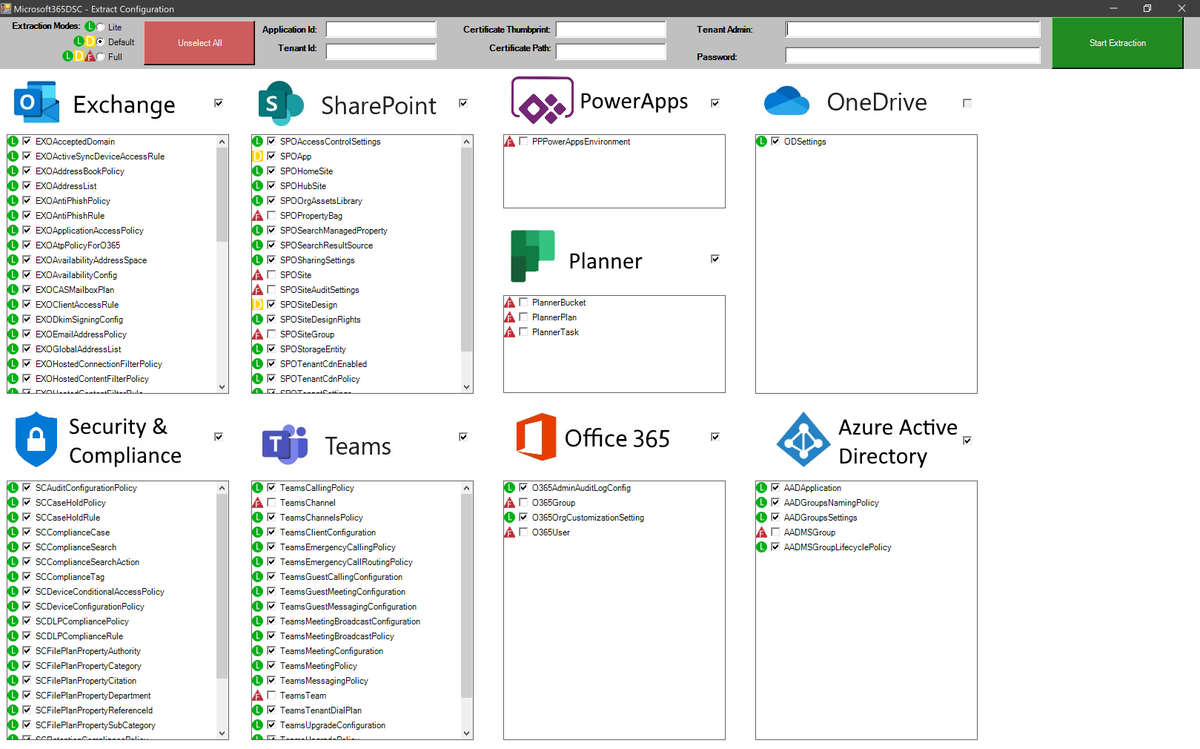This screenshot has width=1200, height=749.
Task: Click Teams list scroll-down arrow
Action: 467,733
